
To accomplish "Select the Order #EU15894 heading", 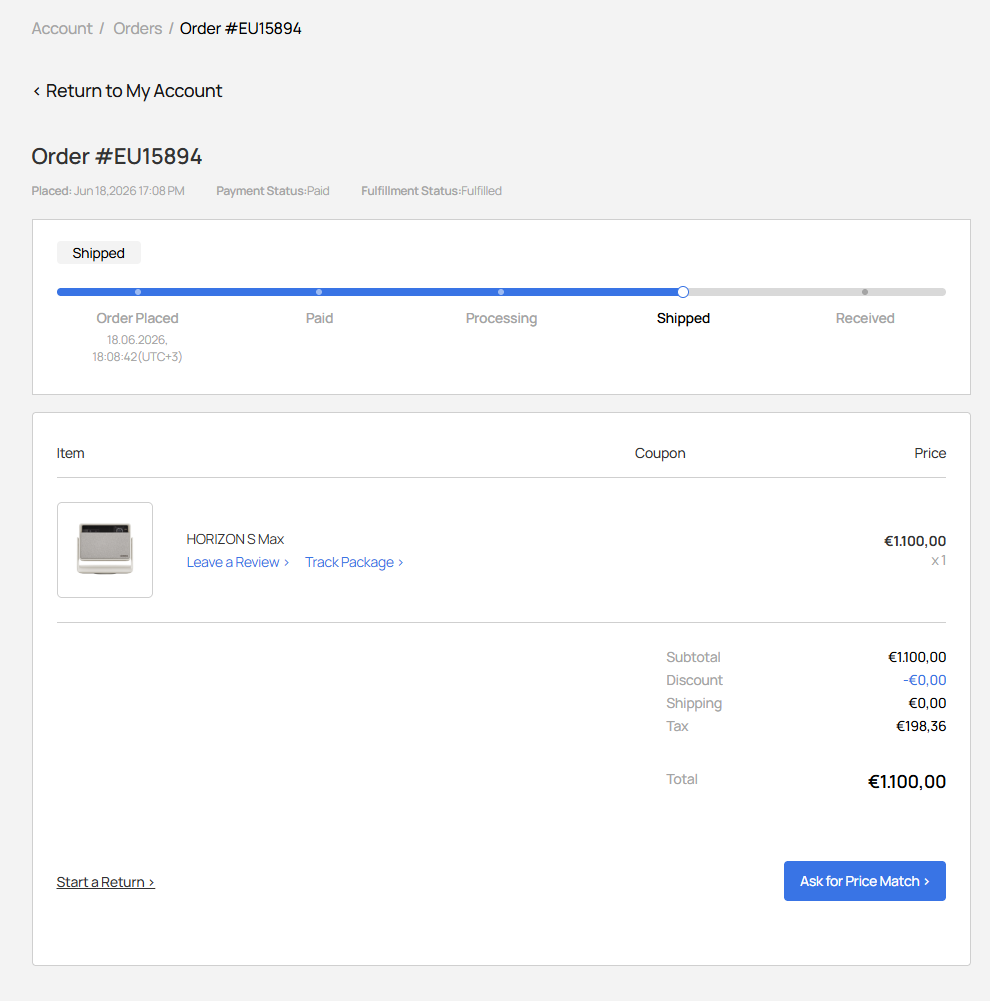I will (117, 156).
